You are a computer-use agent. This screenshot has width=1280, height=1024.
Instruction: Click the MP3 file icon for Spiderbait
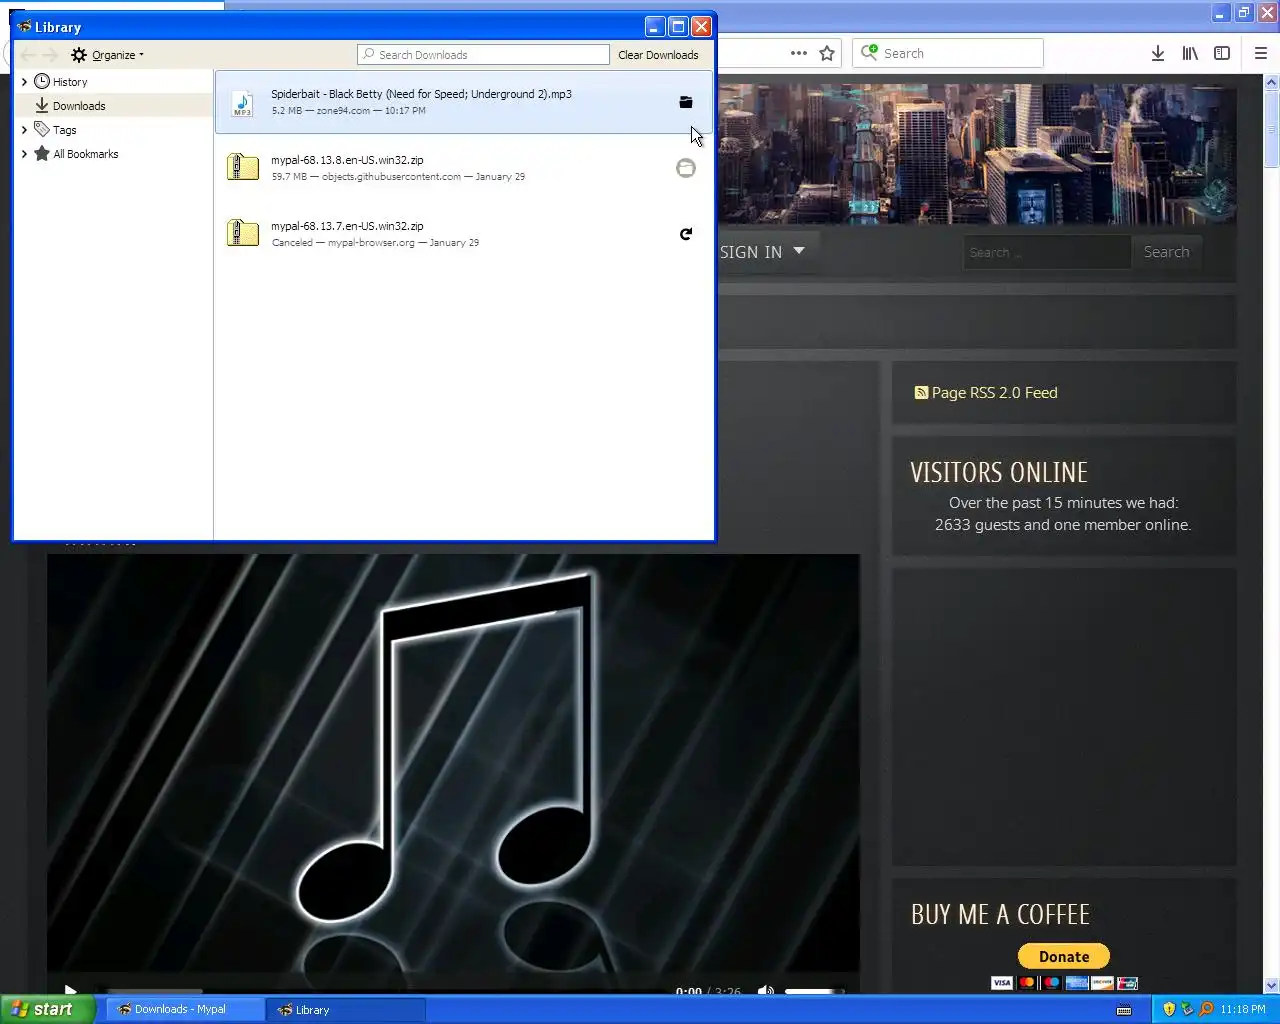click(x=242, y=102)
